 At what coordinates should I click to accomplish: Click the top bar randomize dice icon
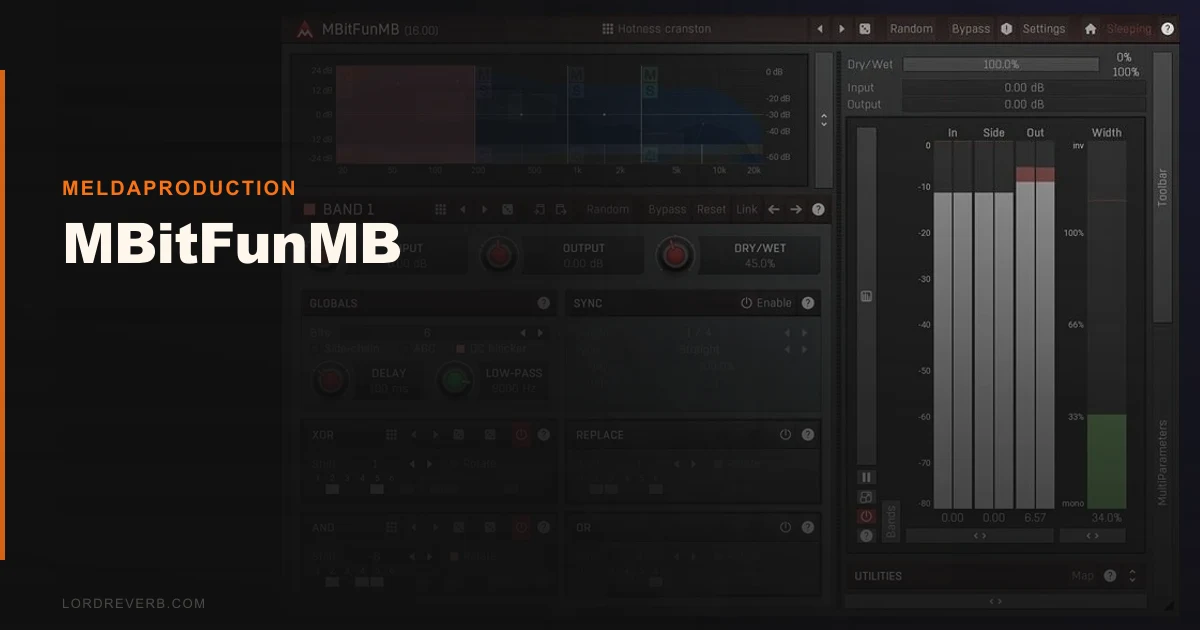(864, 29)
